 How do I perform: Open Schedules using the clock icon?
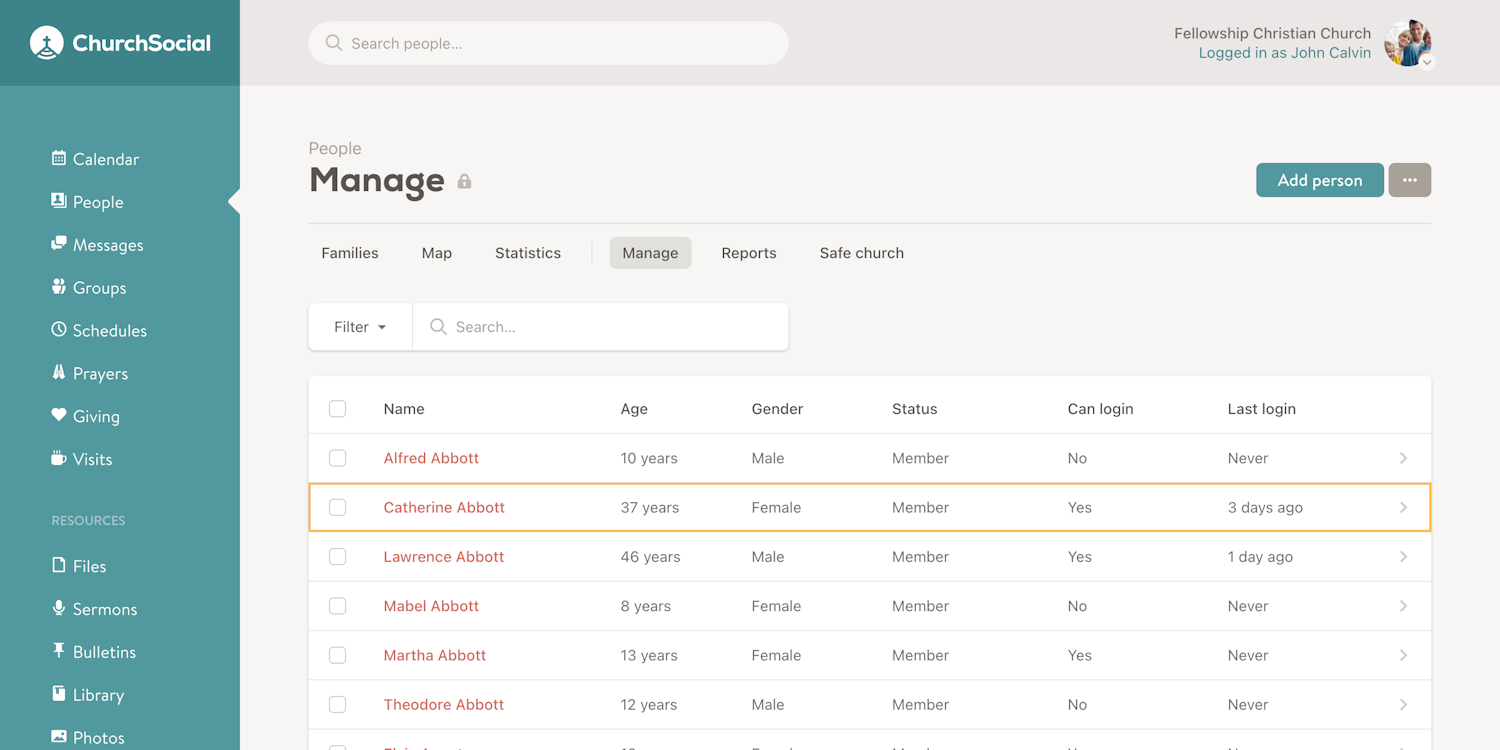(x=60, y=330)
